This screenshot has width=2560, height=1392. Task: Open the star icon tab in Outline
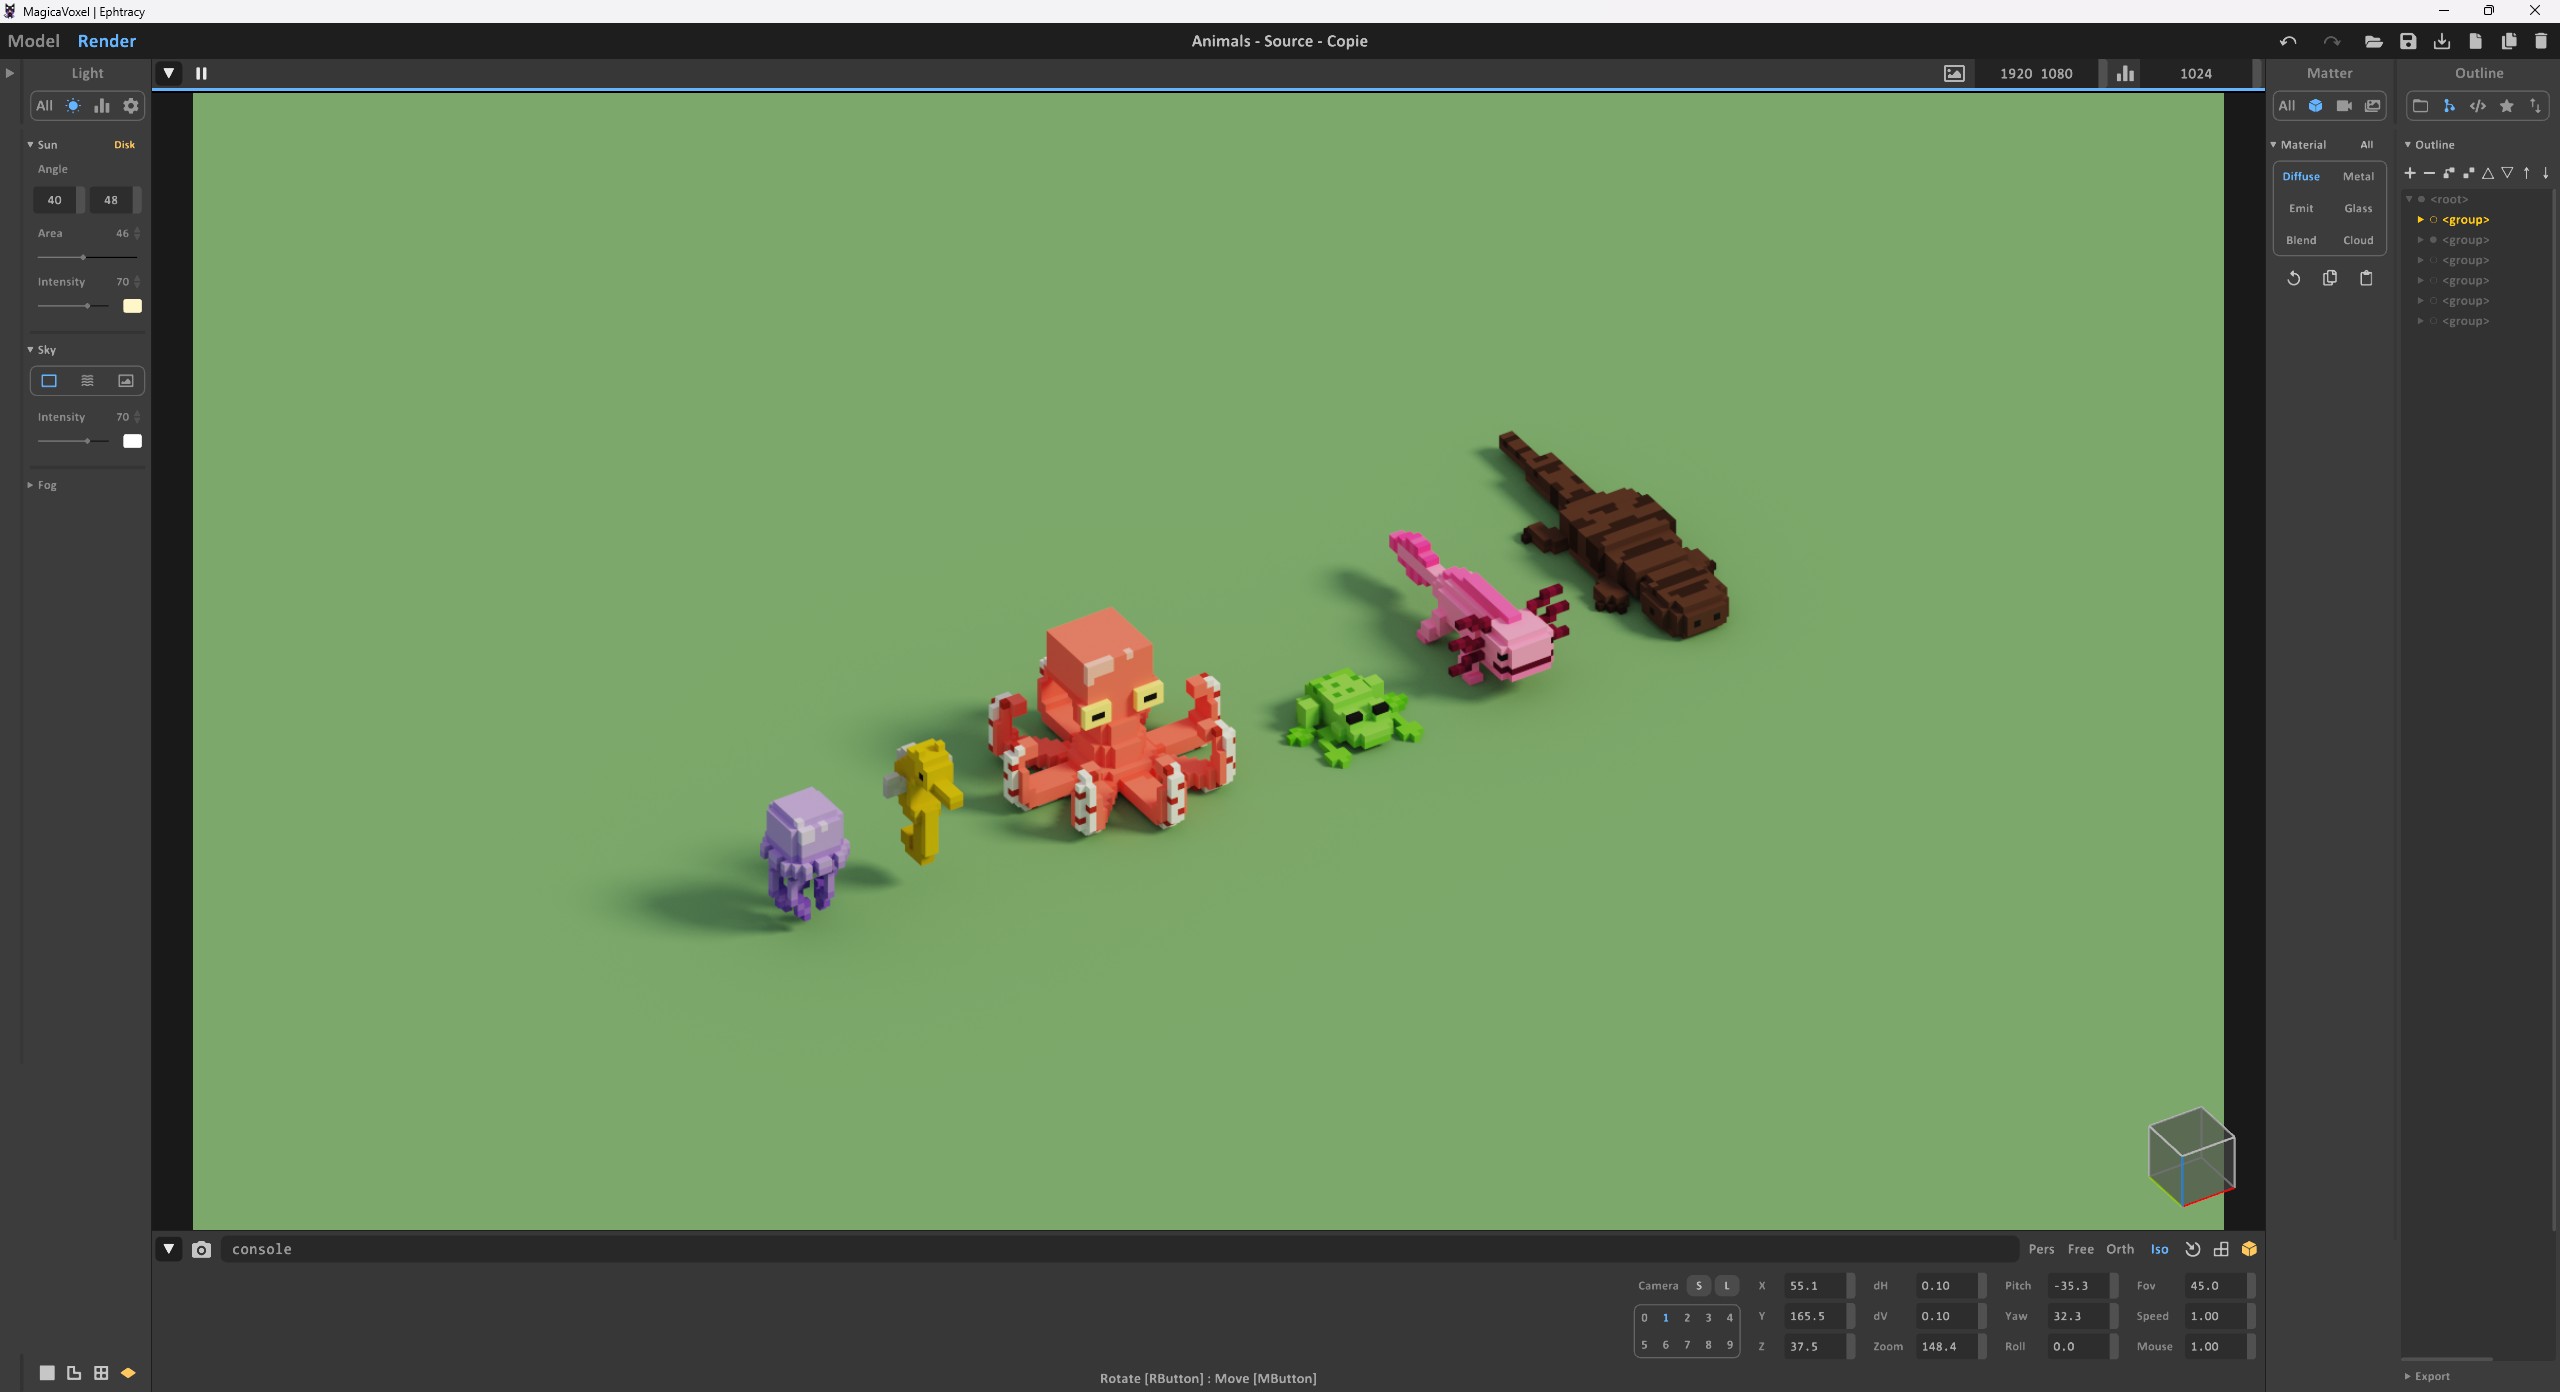[2506, 106]
